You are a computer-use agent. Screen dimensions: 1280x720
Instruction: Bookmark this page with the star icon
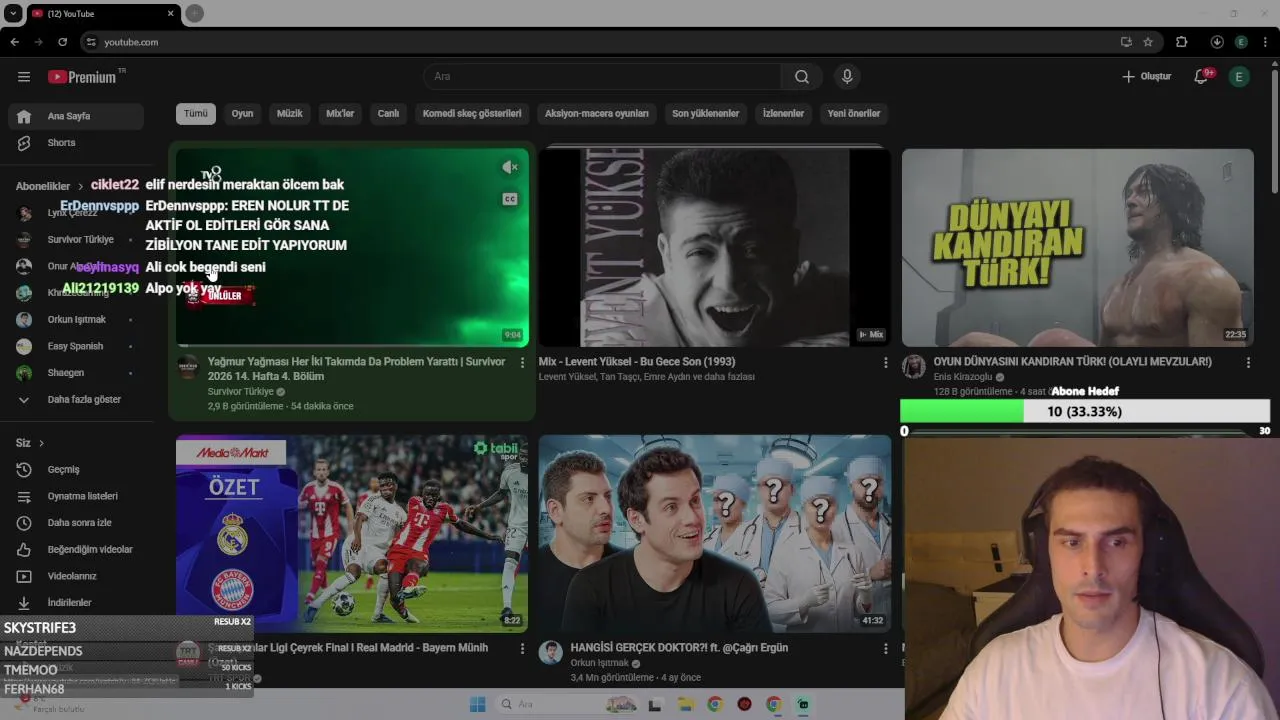coord(1148,42)
